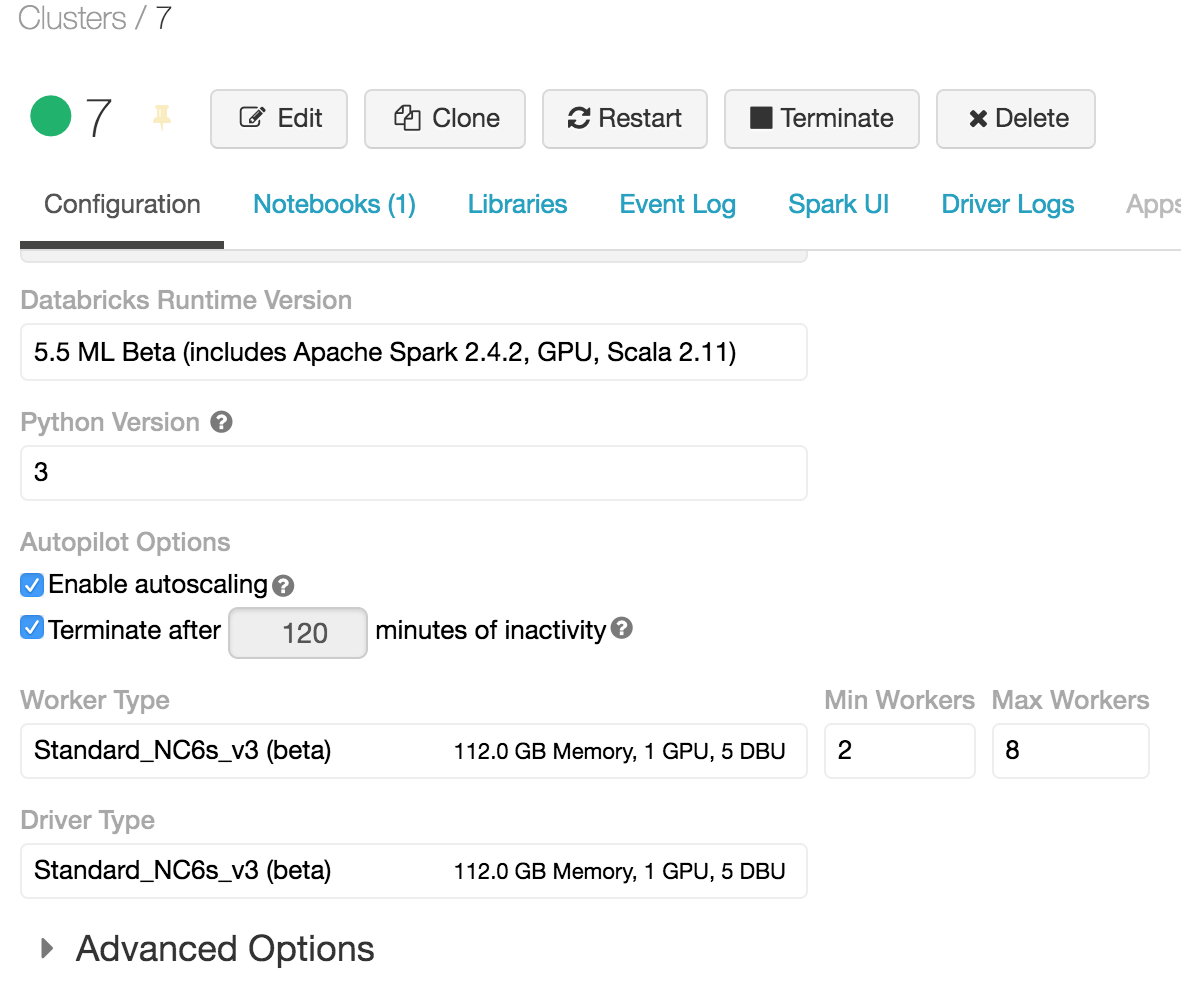Open the Worker Type dropdown

click(414, 751)
